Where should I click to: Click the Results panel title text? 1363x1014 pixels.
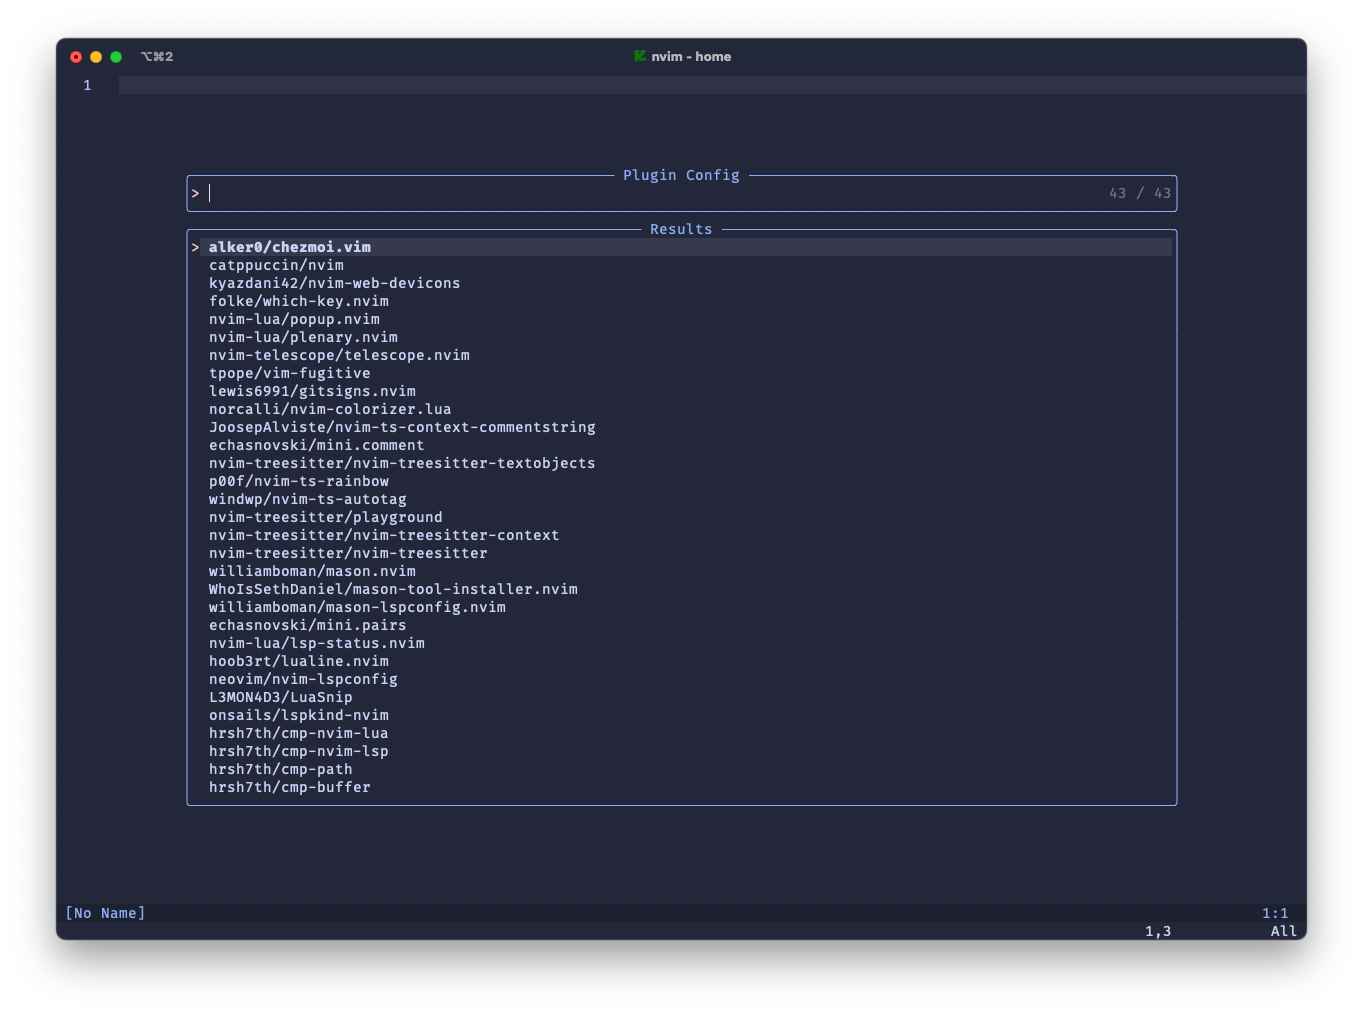pyautogui.click(x=681, y=229)
